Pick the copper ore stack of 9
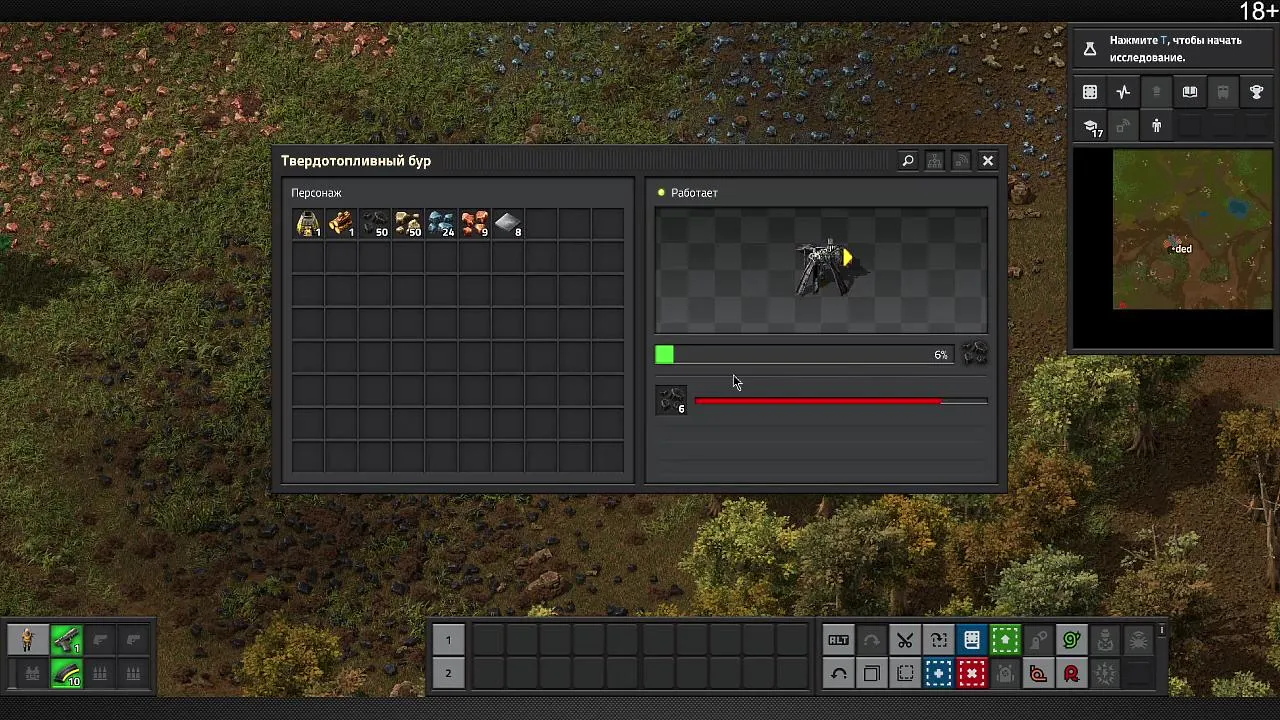This screenshot has height=720, width=1280. click(475, 224)
